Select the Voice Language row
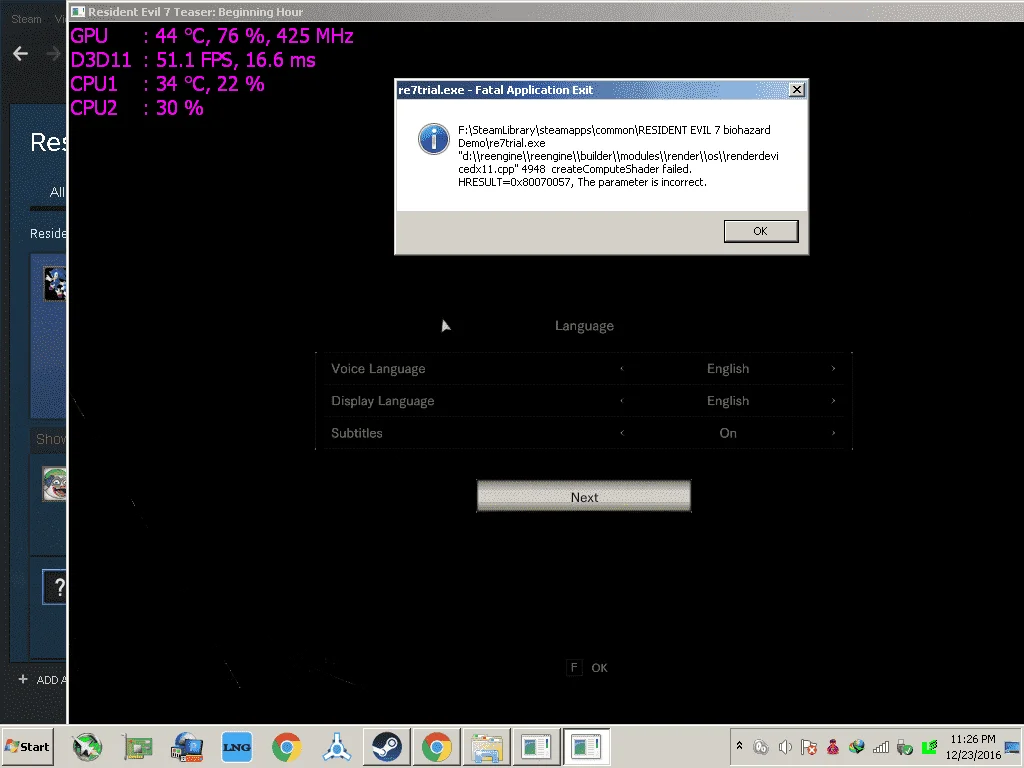The image size is (1024, 768). (584, 368)
